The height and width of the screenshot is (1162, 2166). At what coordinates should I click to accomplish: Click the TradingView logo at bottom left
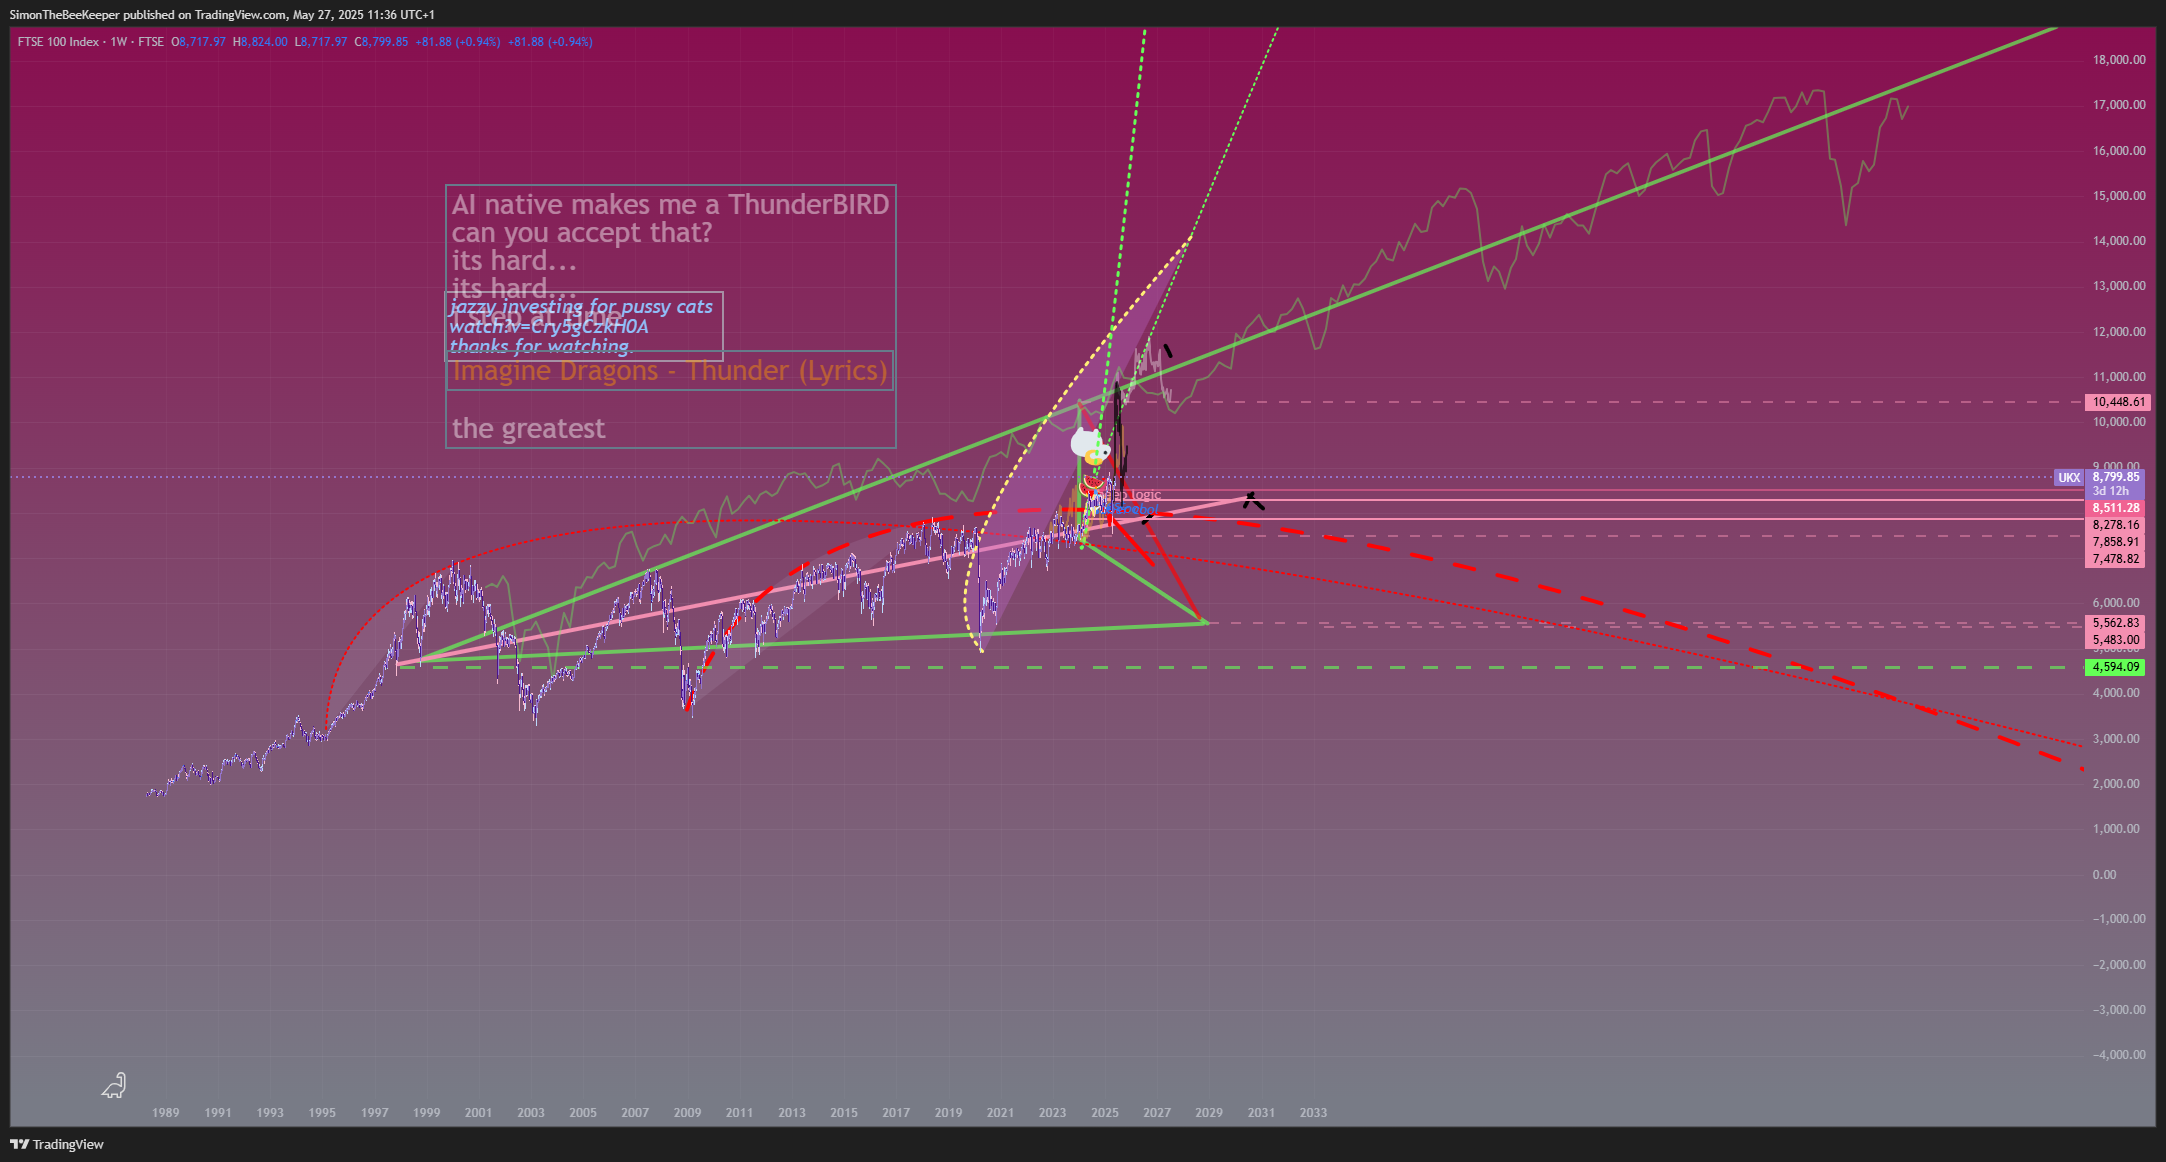pyautogui.click(x=57, y=1144)
